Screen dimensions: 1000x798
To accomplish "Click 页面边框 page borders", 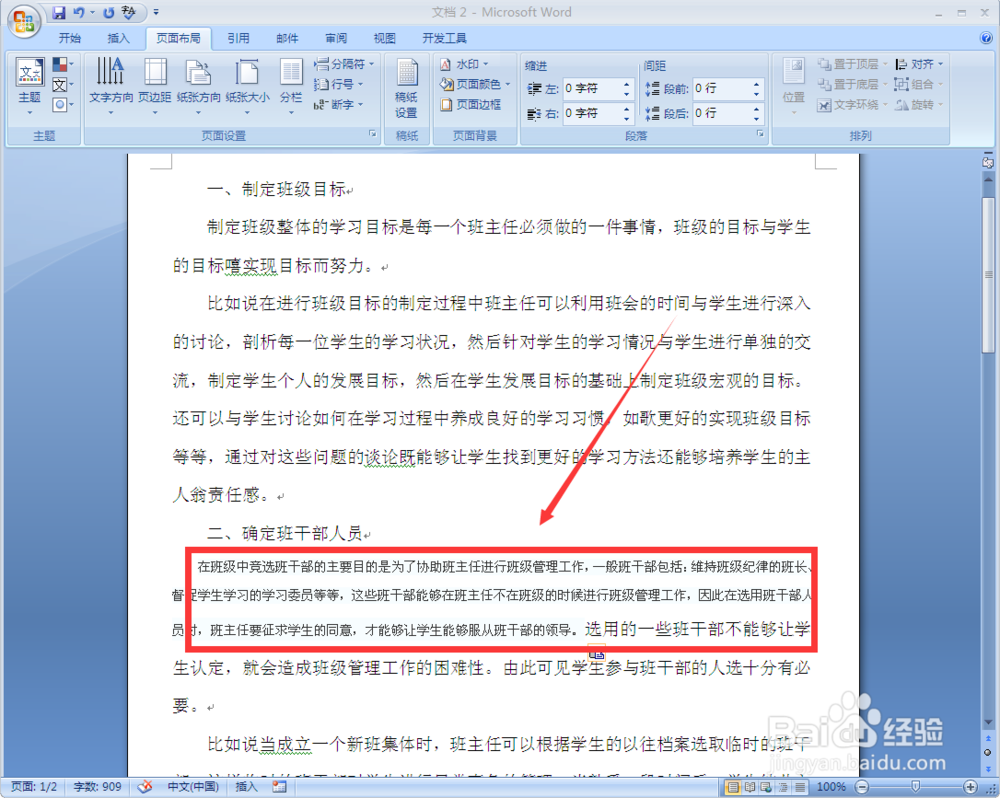I will point(471,105).
